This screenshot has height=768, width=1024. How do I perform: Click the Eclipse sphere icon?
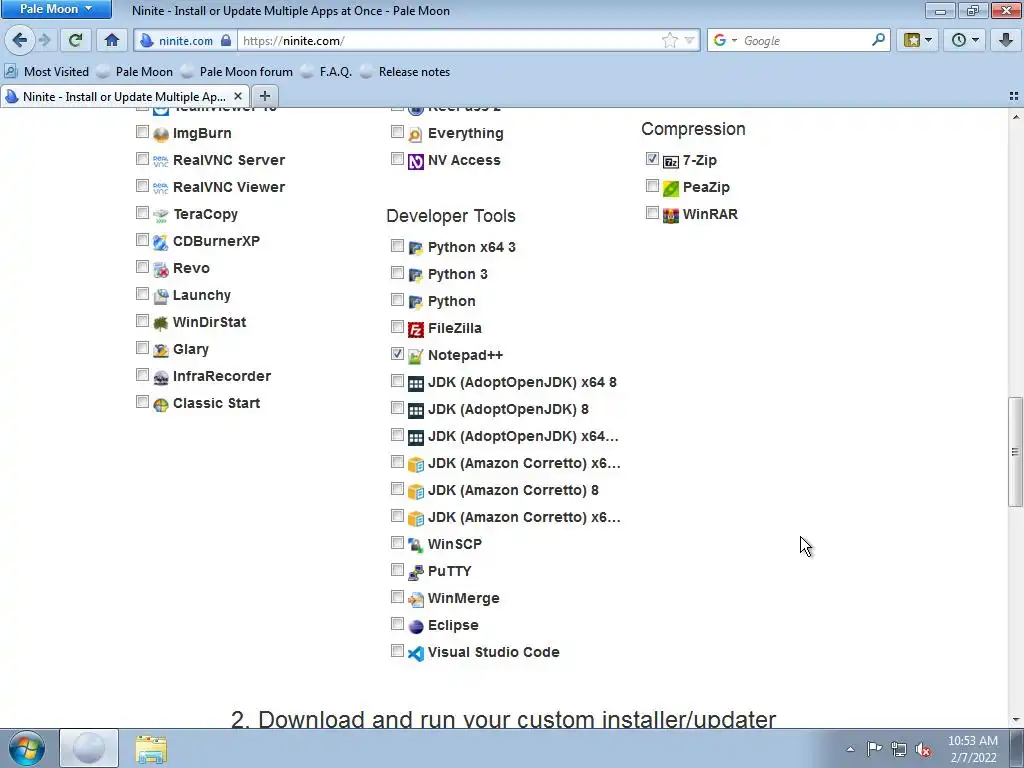pyautogui.click(x=415, y=626)
